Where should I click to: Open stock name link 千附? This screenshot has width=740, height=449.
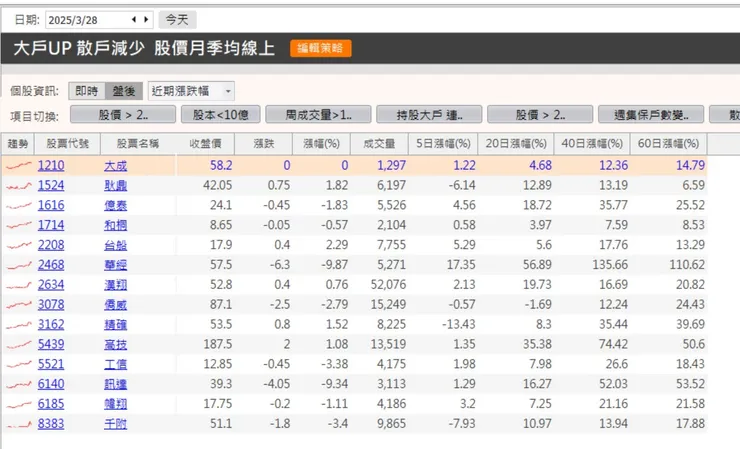pyautogui.click(x=116, y=424)
